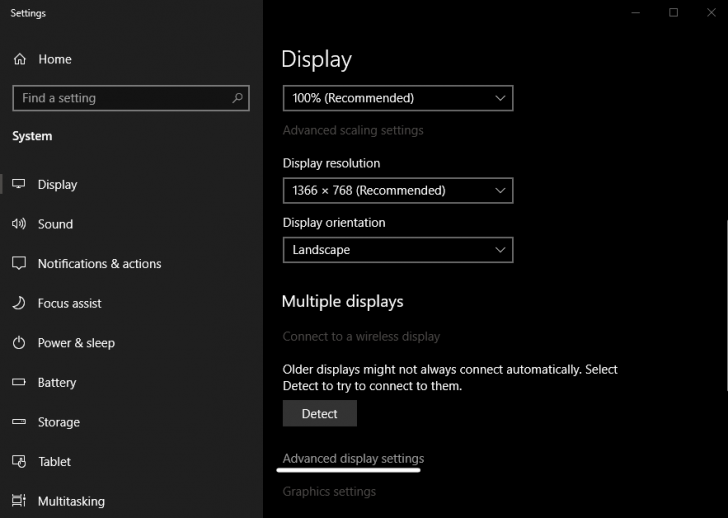Click the Sound speaker icon
This screenshot has height=518, width=728.
(x=19, y=224)
